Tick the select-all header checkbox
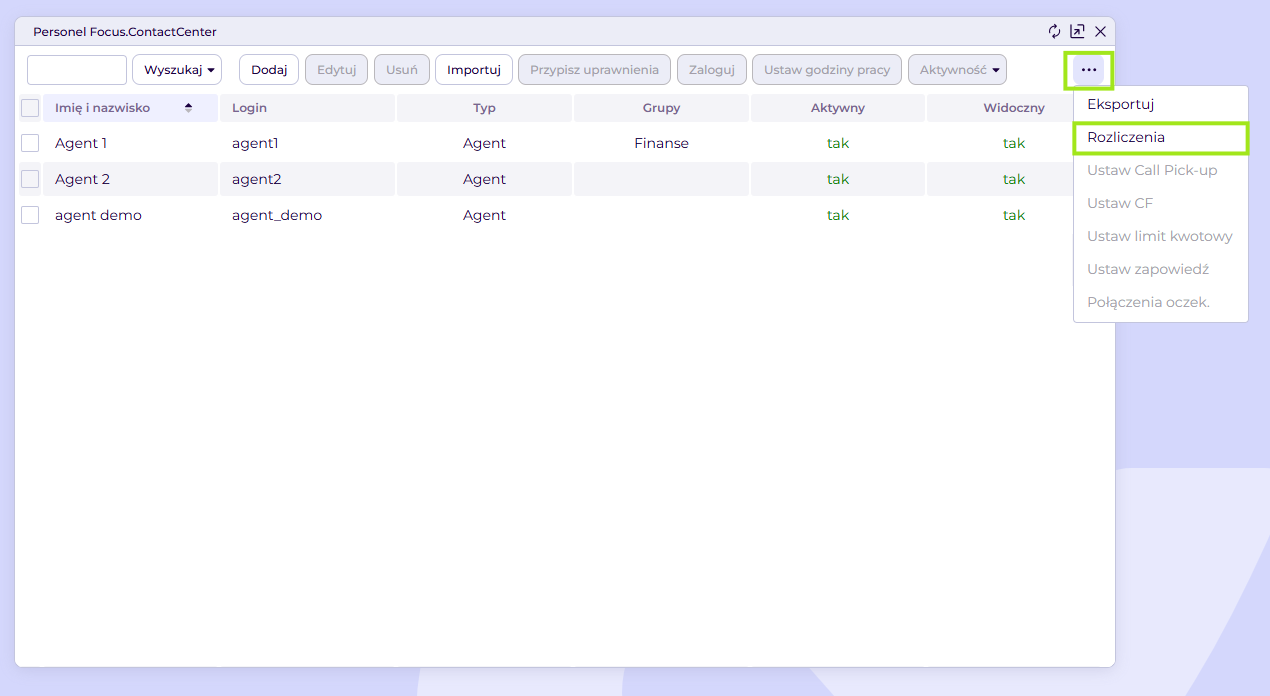This screenshot has width=1270, height=696. [30, 108]
